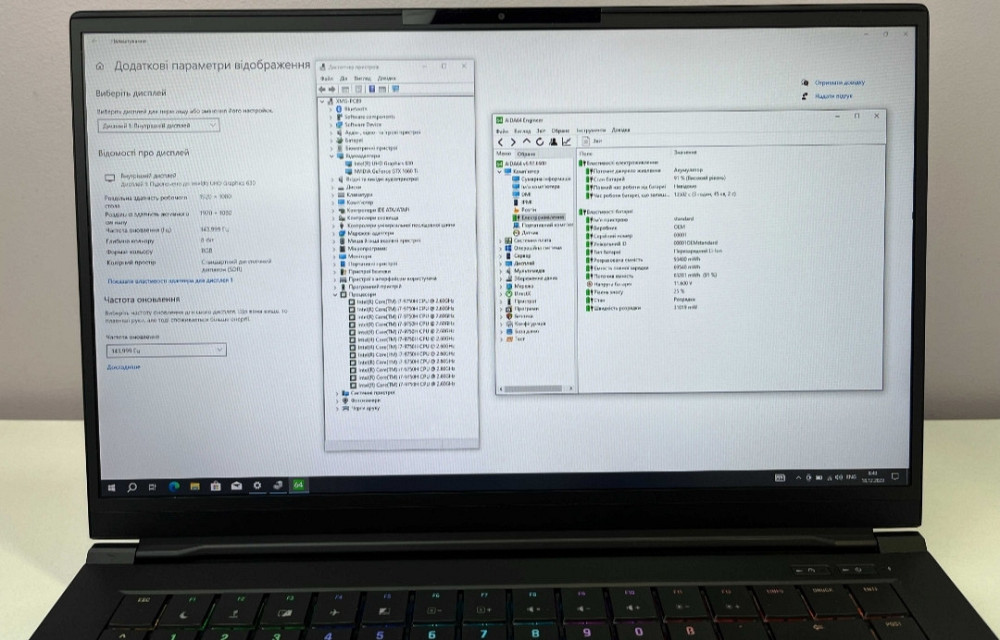Open the display selection dropdown
Viewport: 1000px width, 640px height.
pyautogui.click(x=159, y=125)
